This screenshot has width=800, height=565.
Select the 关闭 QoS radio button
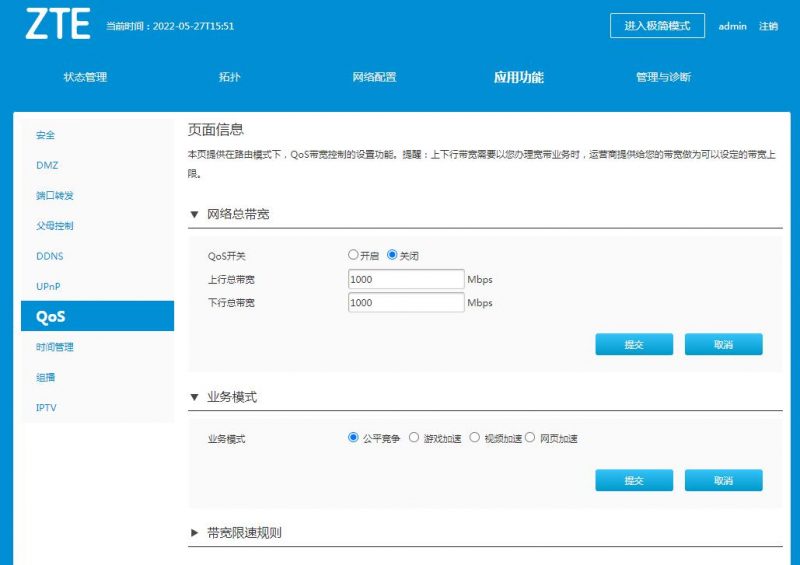coord(392,256)
